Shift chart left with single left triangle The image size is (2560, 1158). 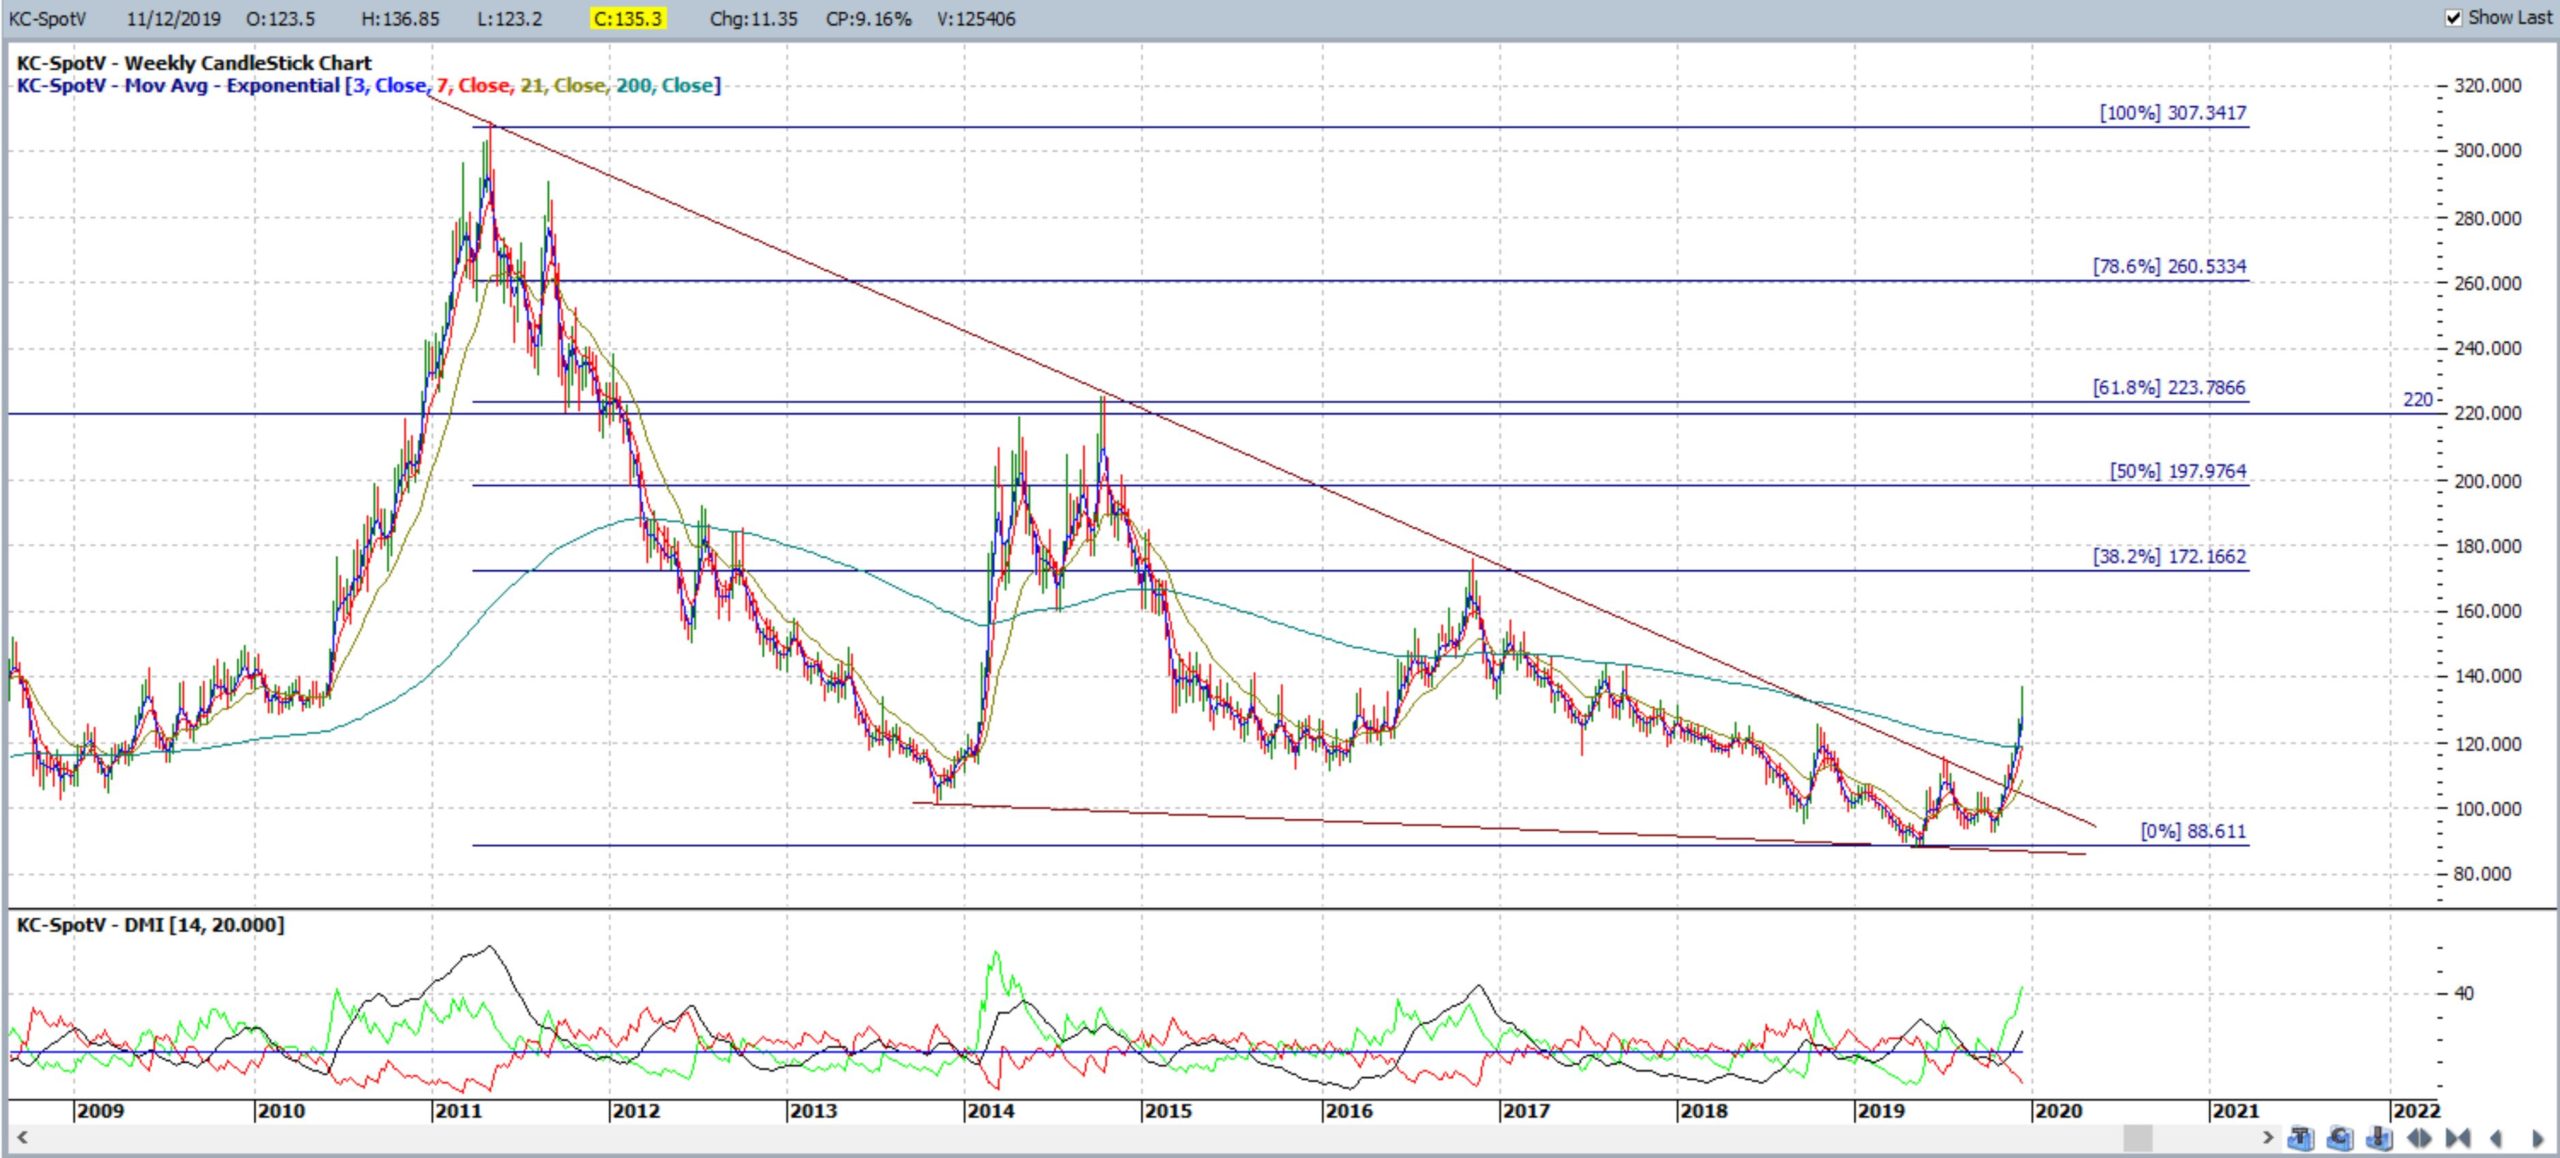[2496, 1138]
